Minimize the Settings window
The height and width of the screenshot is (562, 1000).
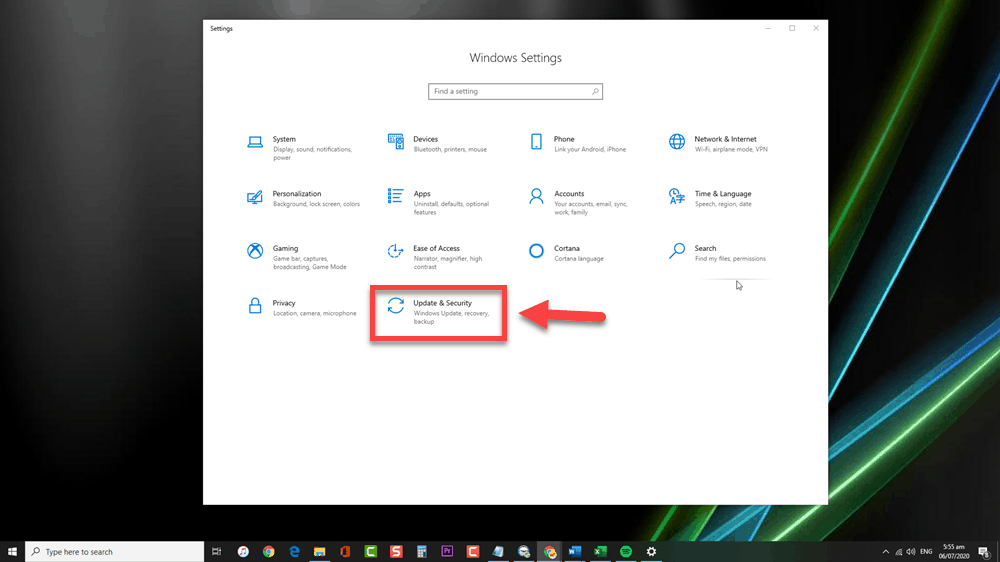click(768, 28)
